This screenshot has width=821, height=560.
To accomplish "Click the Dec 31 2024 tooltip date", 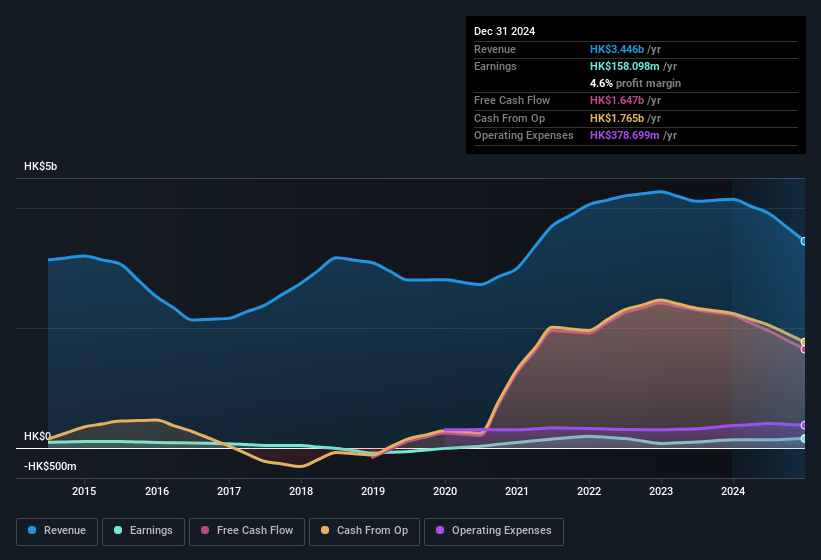I will [504, 31].
